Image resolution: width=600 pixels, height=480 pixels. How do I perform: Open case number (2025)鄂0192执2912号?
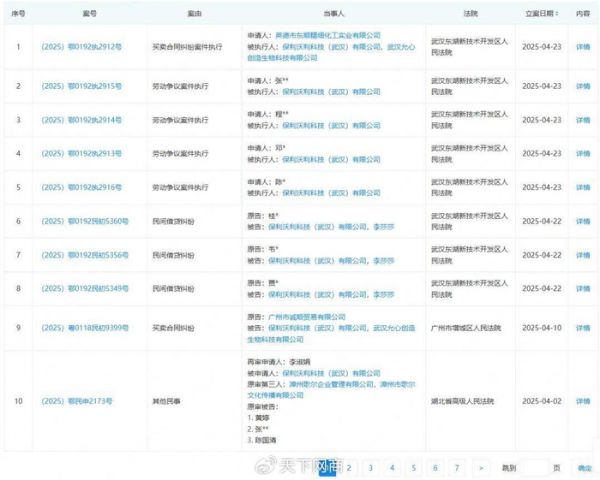(x=81, y=46)
